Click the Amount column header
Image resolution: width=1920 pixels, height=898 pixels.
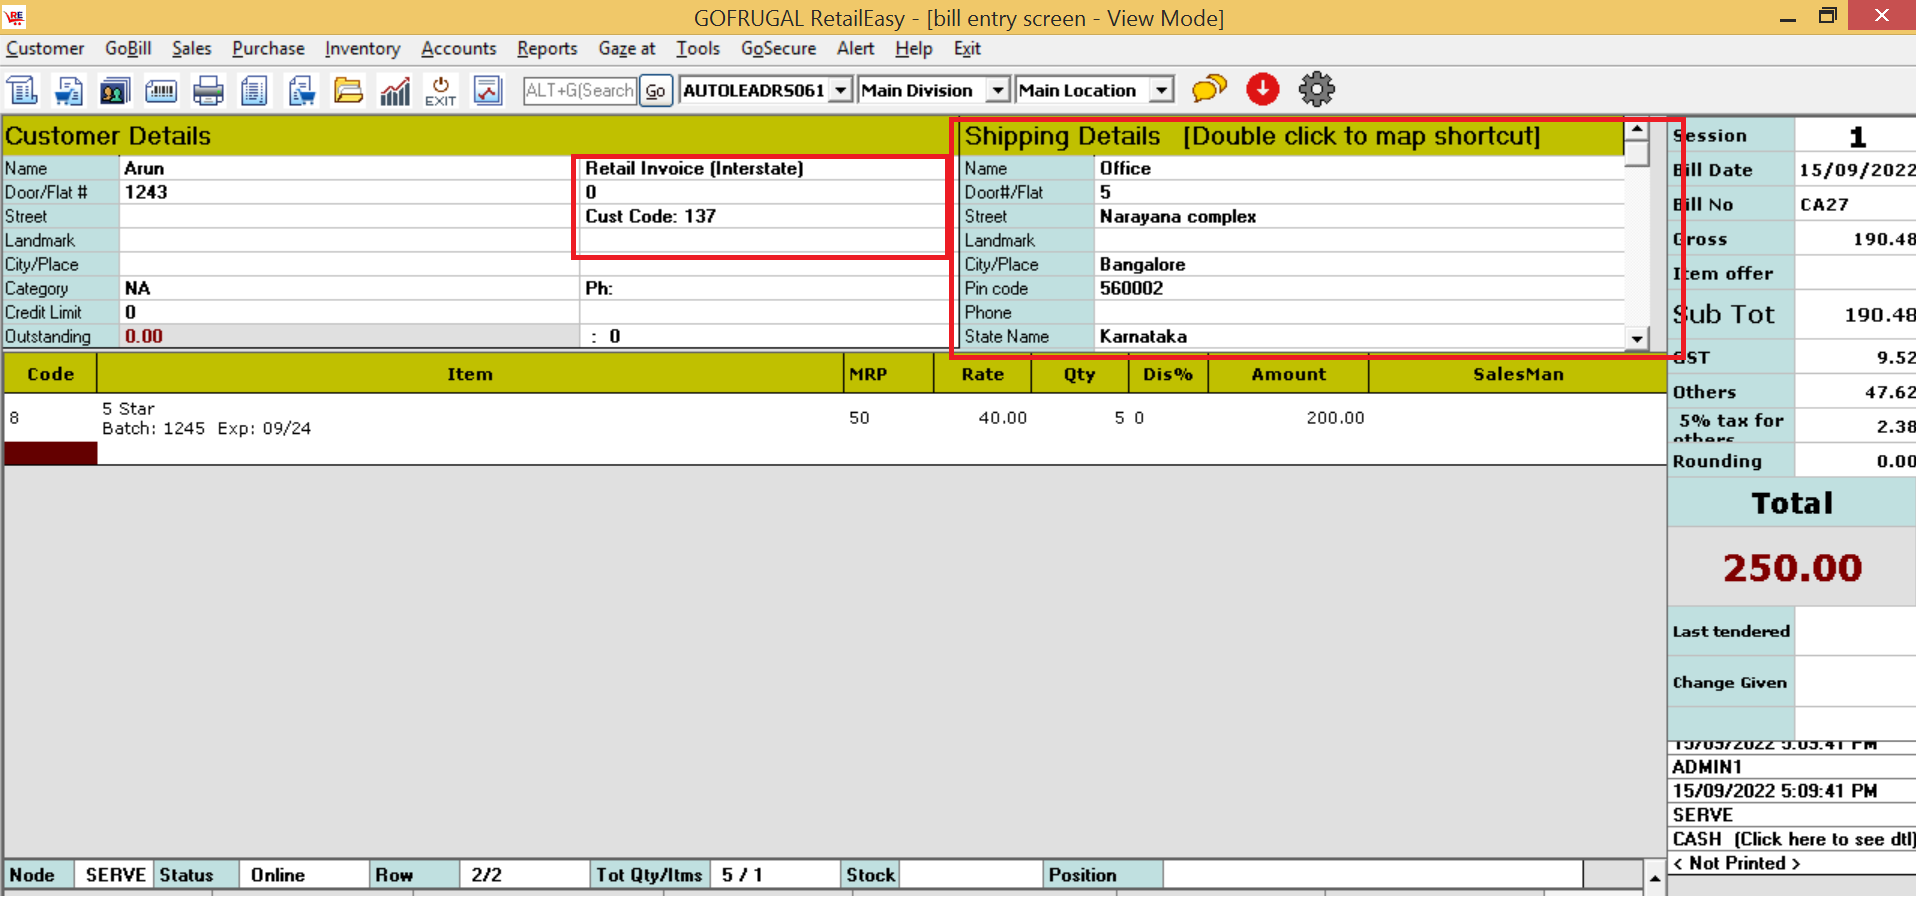click(1288, 374)
